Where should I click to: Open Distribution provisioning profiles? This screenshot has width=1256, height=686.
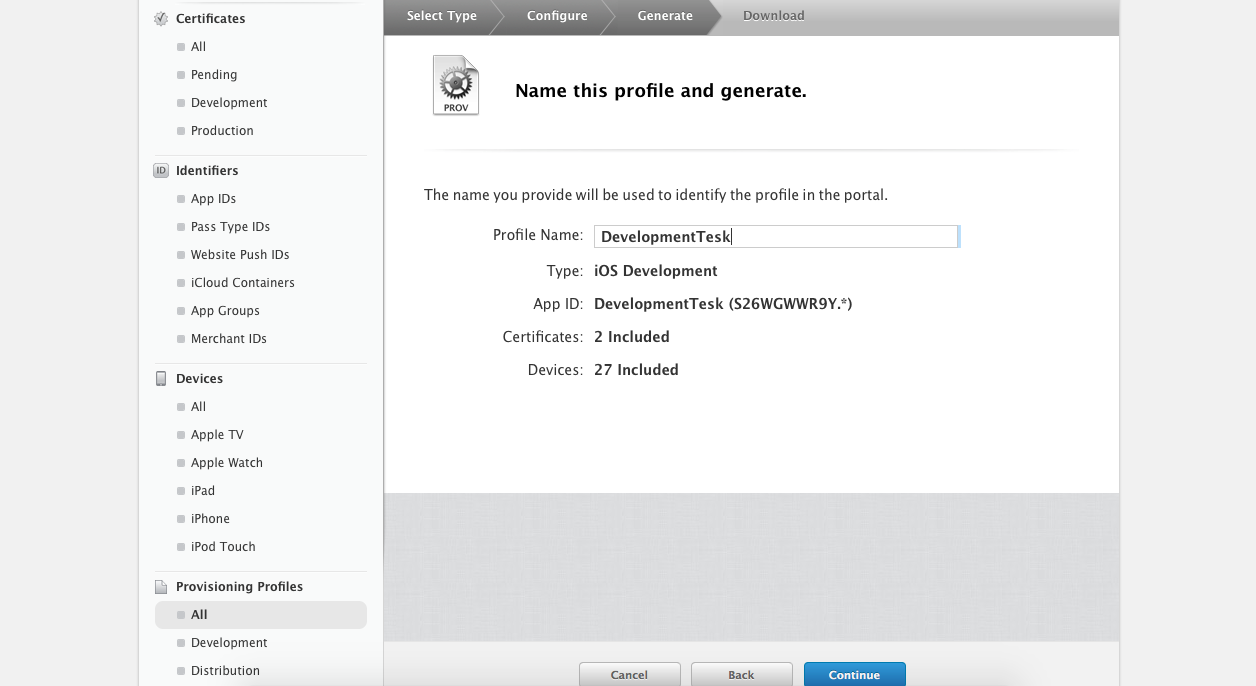tap(225, 671)
